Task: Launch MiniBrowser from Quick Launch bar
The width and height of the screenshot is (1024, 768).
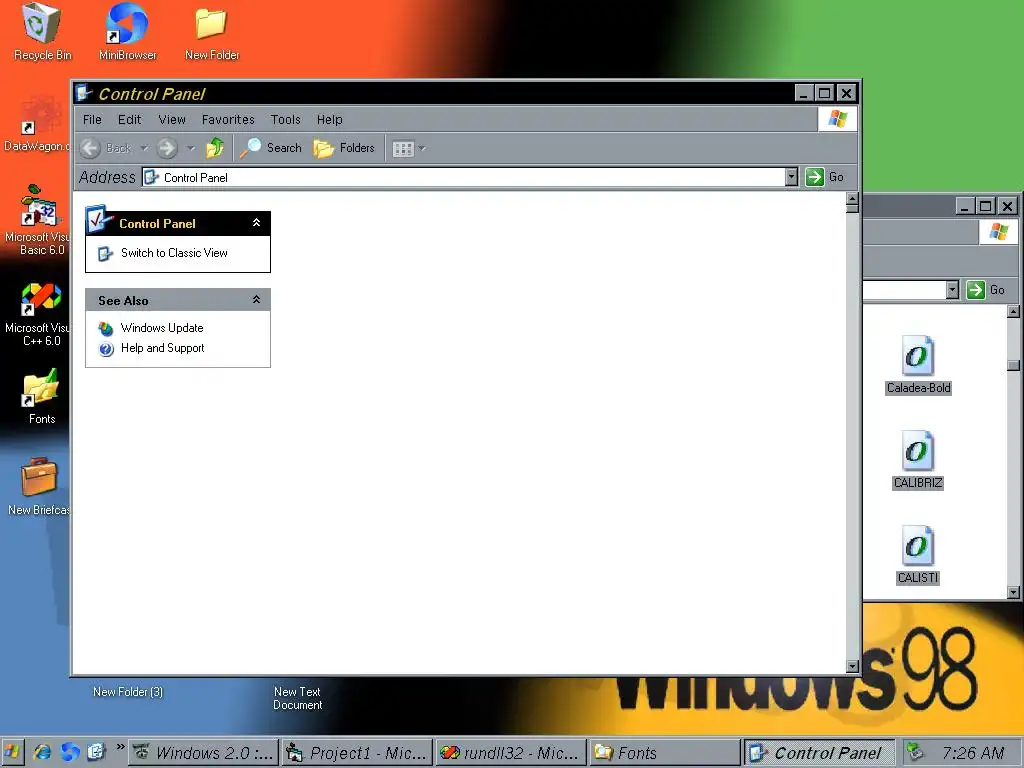Action: click(70, 752)
